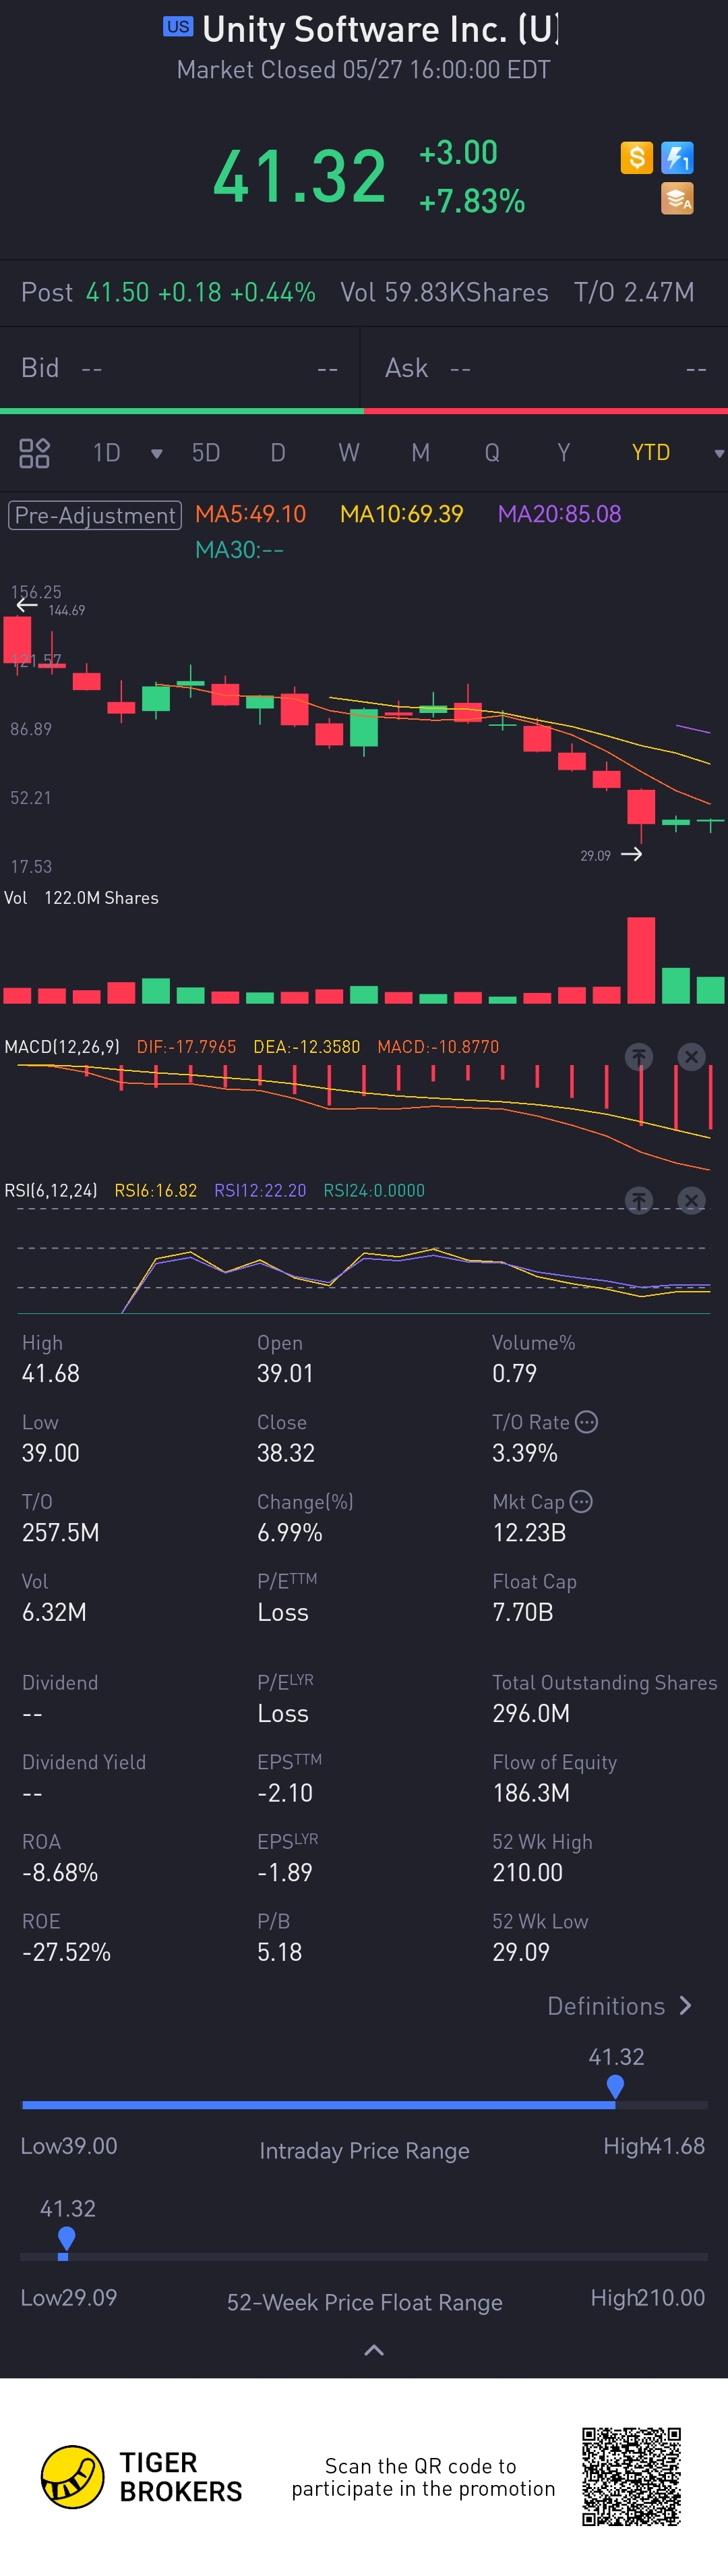Click chart right arrow near 29.09
728x2576 pixels.
point(631,854)
